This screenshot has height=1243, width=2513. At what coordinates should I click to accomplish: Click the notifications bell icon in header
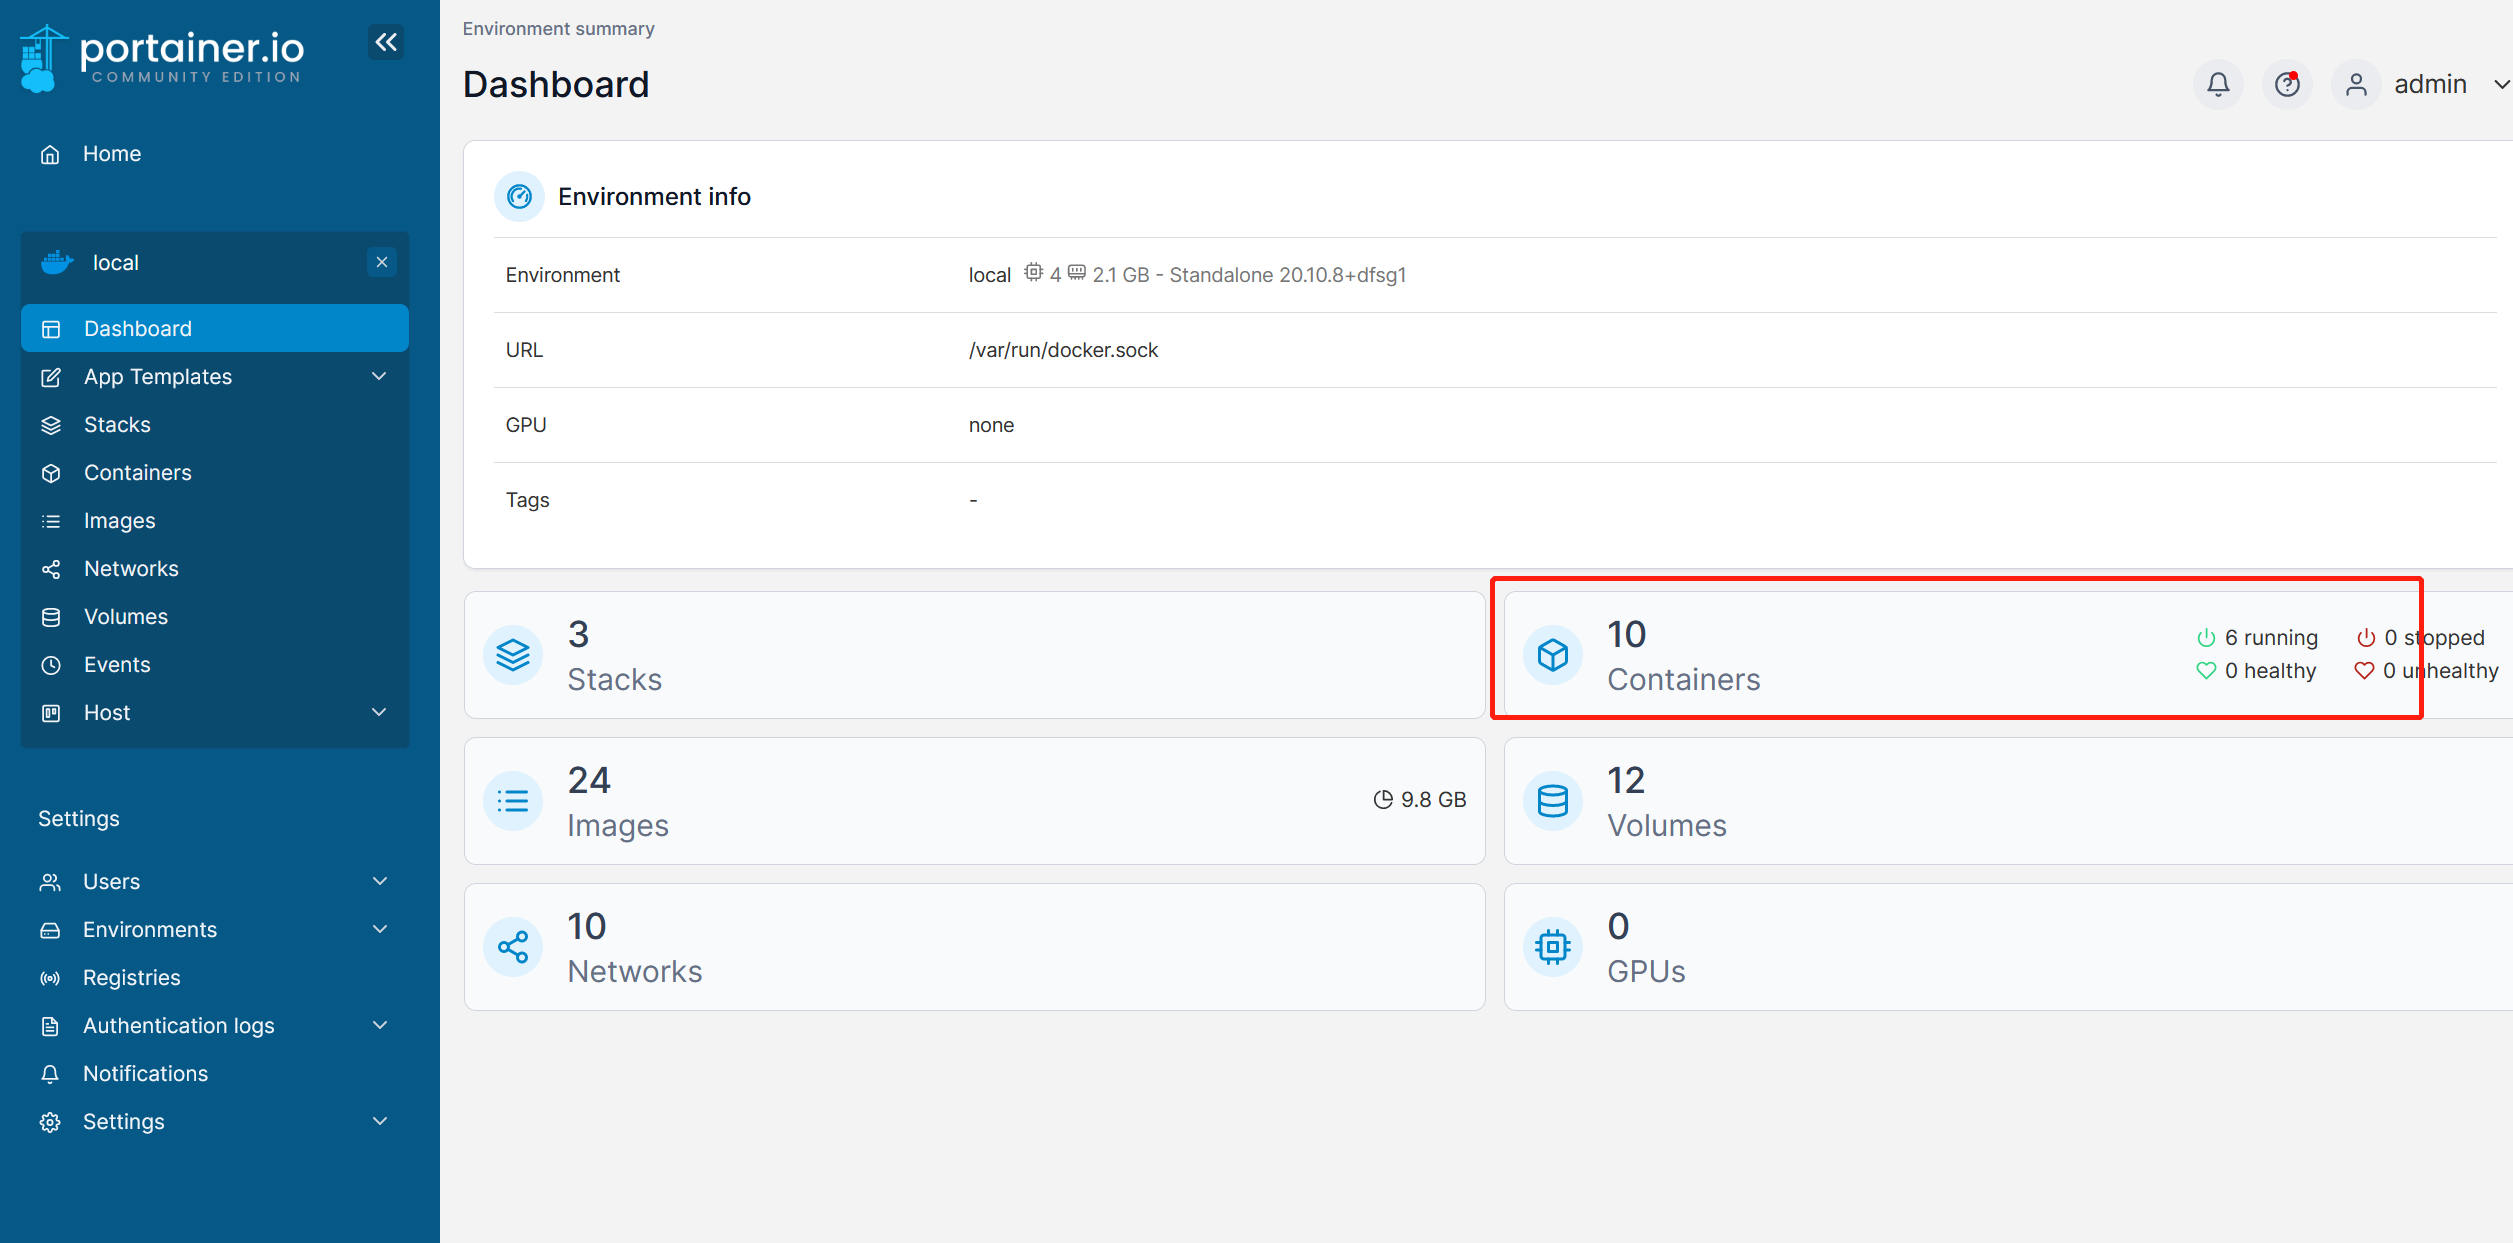pos(2217,84)
